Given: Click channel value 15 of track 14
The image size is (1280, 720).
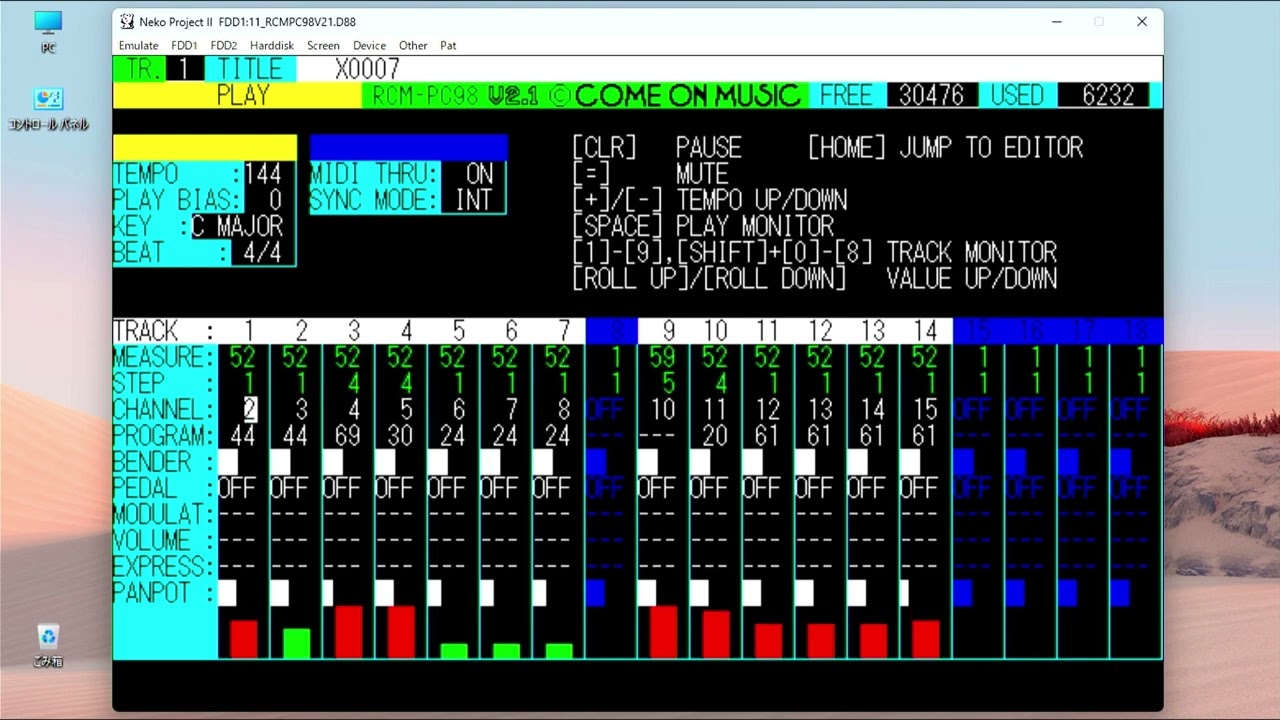Looking at the screenshot, I should 924,409.
